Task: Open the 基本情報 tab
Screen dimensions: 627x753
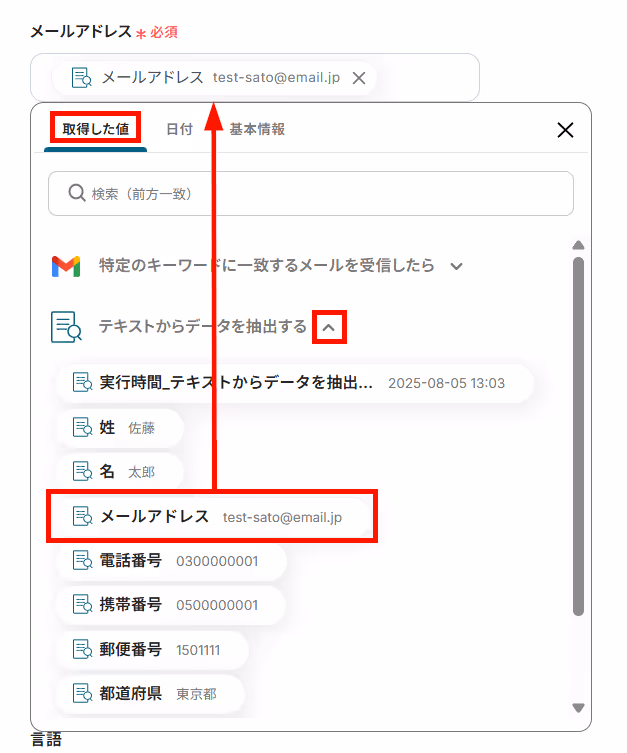Action: coord(257,129)
